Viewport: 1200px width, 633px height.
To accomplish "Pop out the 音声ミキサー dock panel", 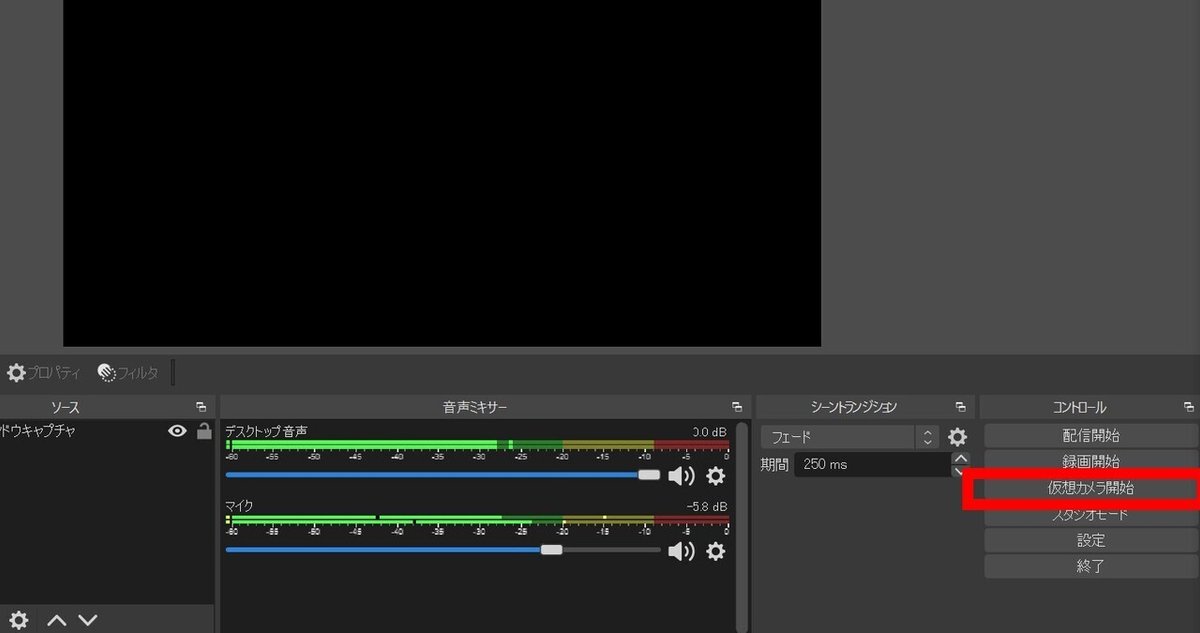I will [737, 407].
